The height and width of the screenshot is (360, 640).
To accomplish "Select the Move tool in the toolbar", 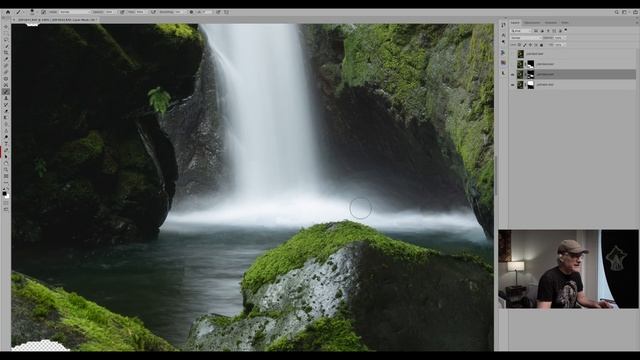I will 6,27.
